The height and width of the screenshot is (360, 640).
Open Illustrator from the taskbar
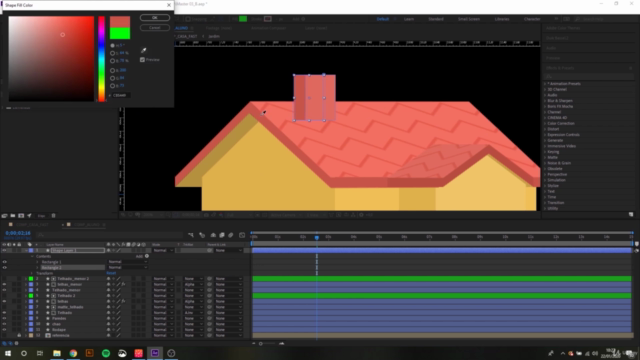[89, 353]
